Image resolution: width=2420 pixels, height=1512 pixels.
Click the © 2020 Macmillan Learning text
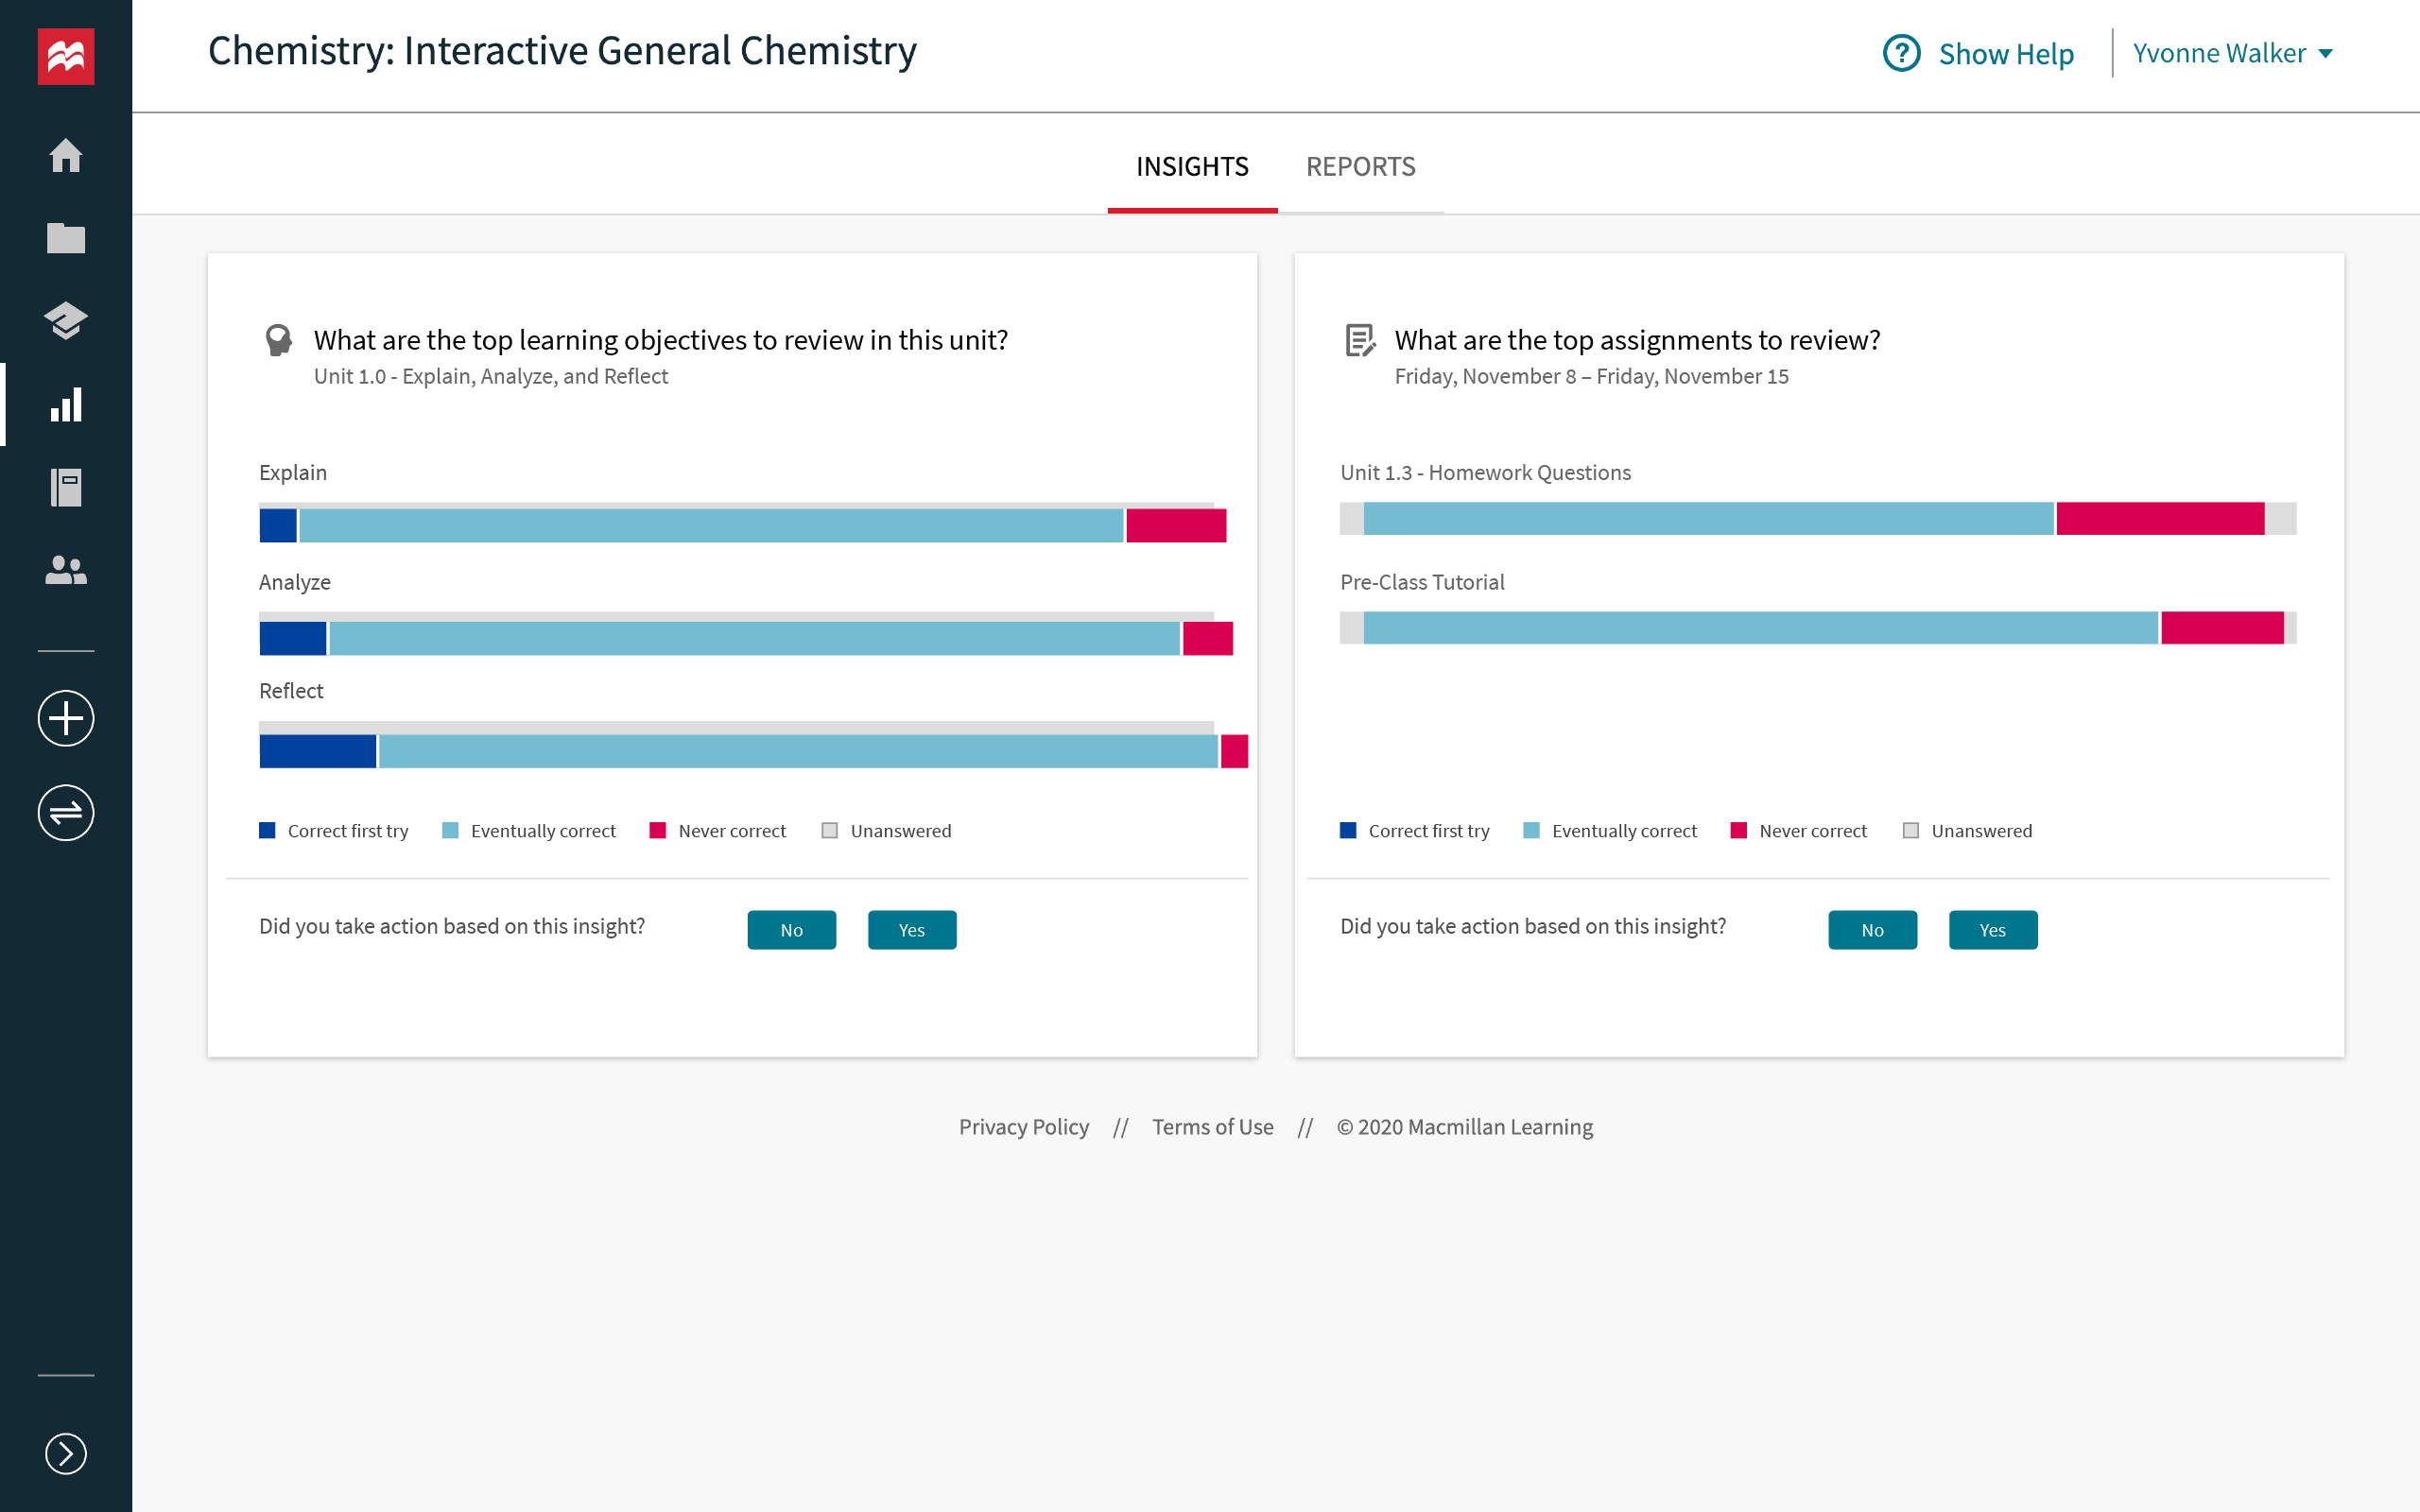pyautogui.click(x=1464, y=1127)
